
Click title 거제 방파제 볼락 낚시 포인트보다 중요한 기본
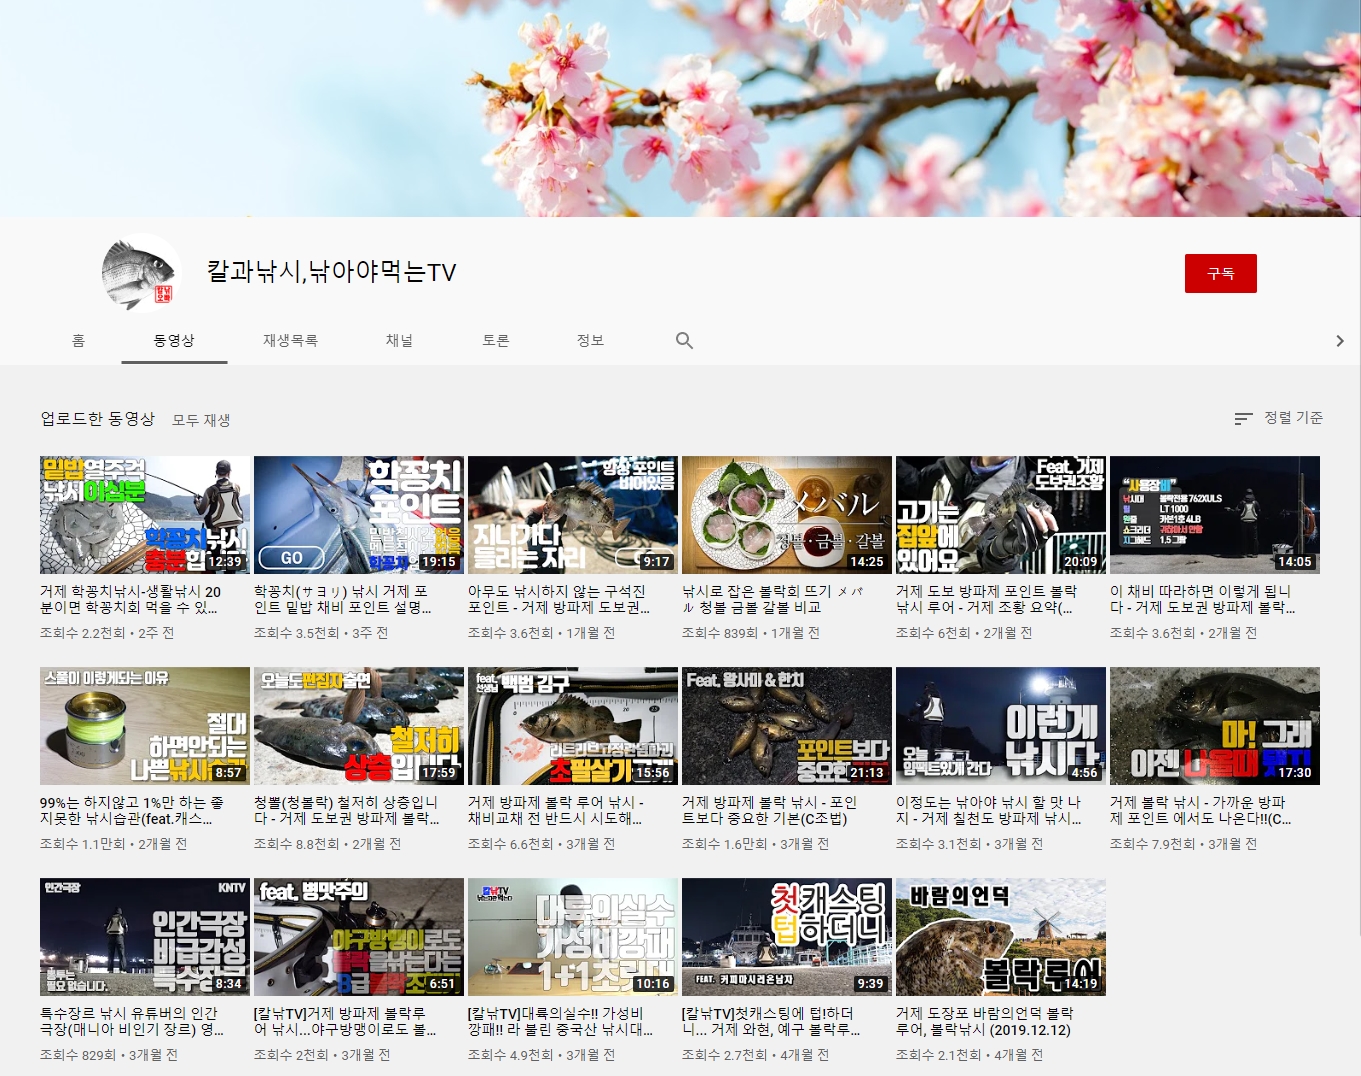770,810
